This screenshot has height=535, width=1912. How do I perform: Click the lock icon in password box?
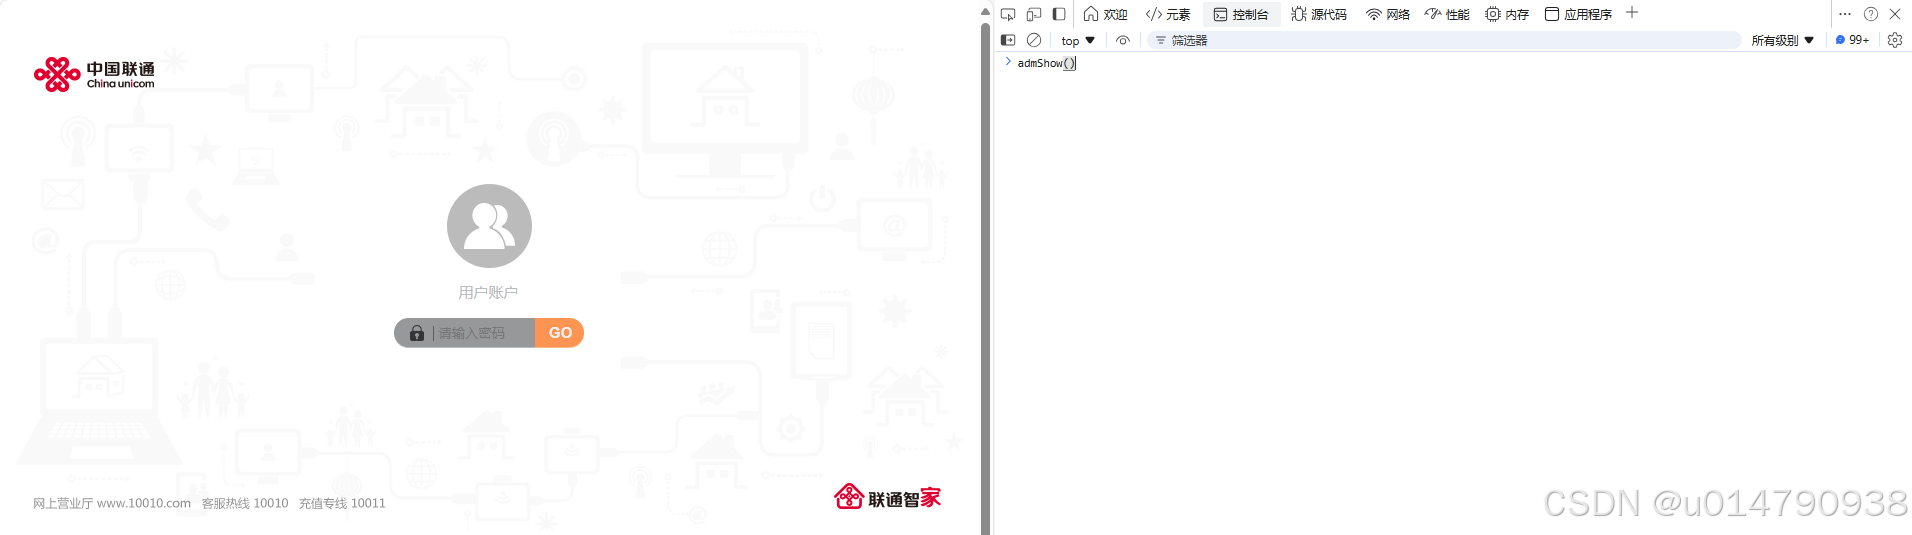(x=417, y=333)
